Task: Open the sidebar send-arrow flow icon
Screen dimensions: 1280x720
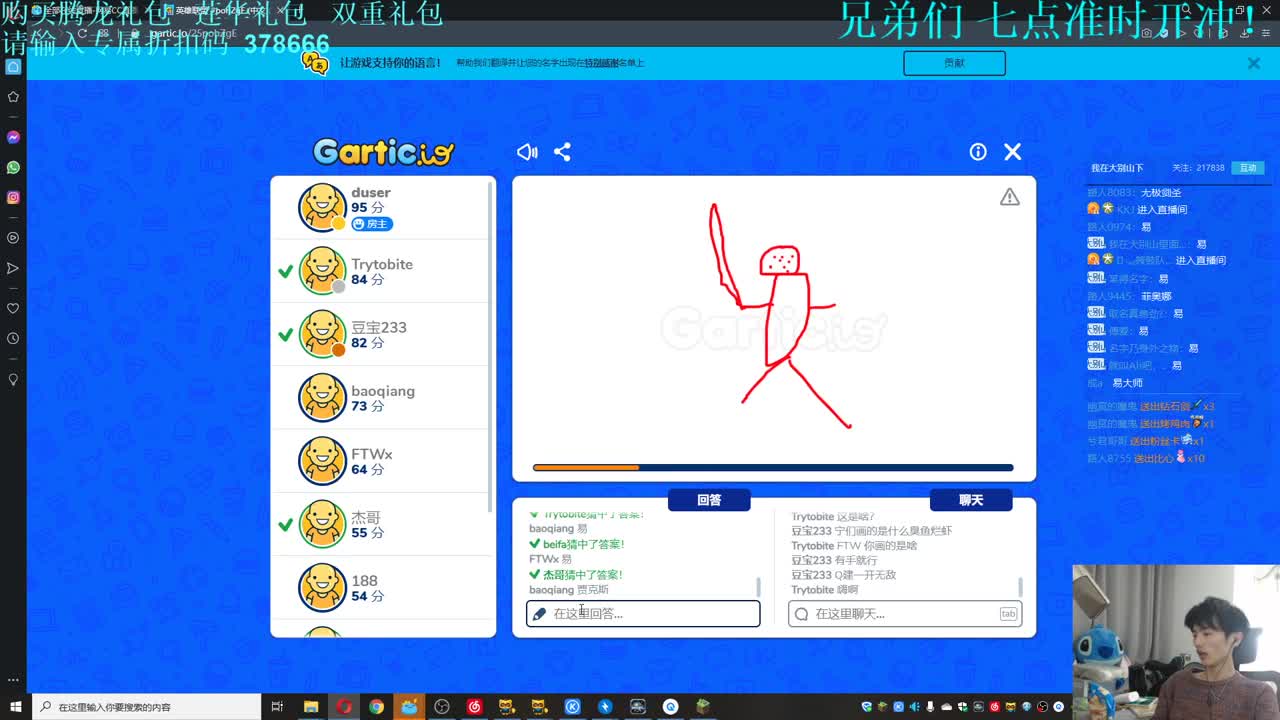Action: (13, 268)
